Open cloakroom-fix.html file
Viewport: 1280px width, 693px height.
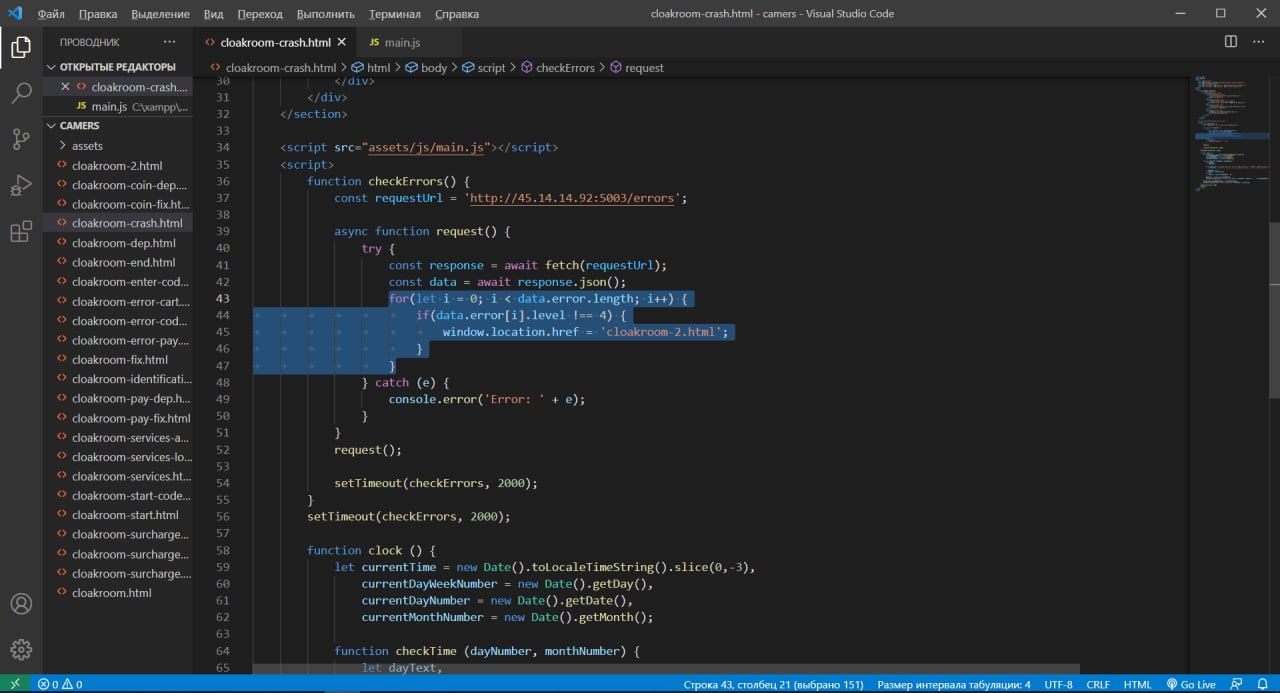117,360
